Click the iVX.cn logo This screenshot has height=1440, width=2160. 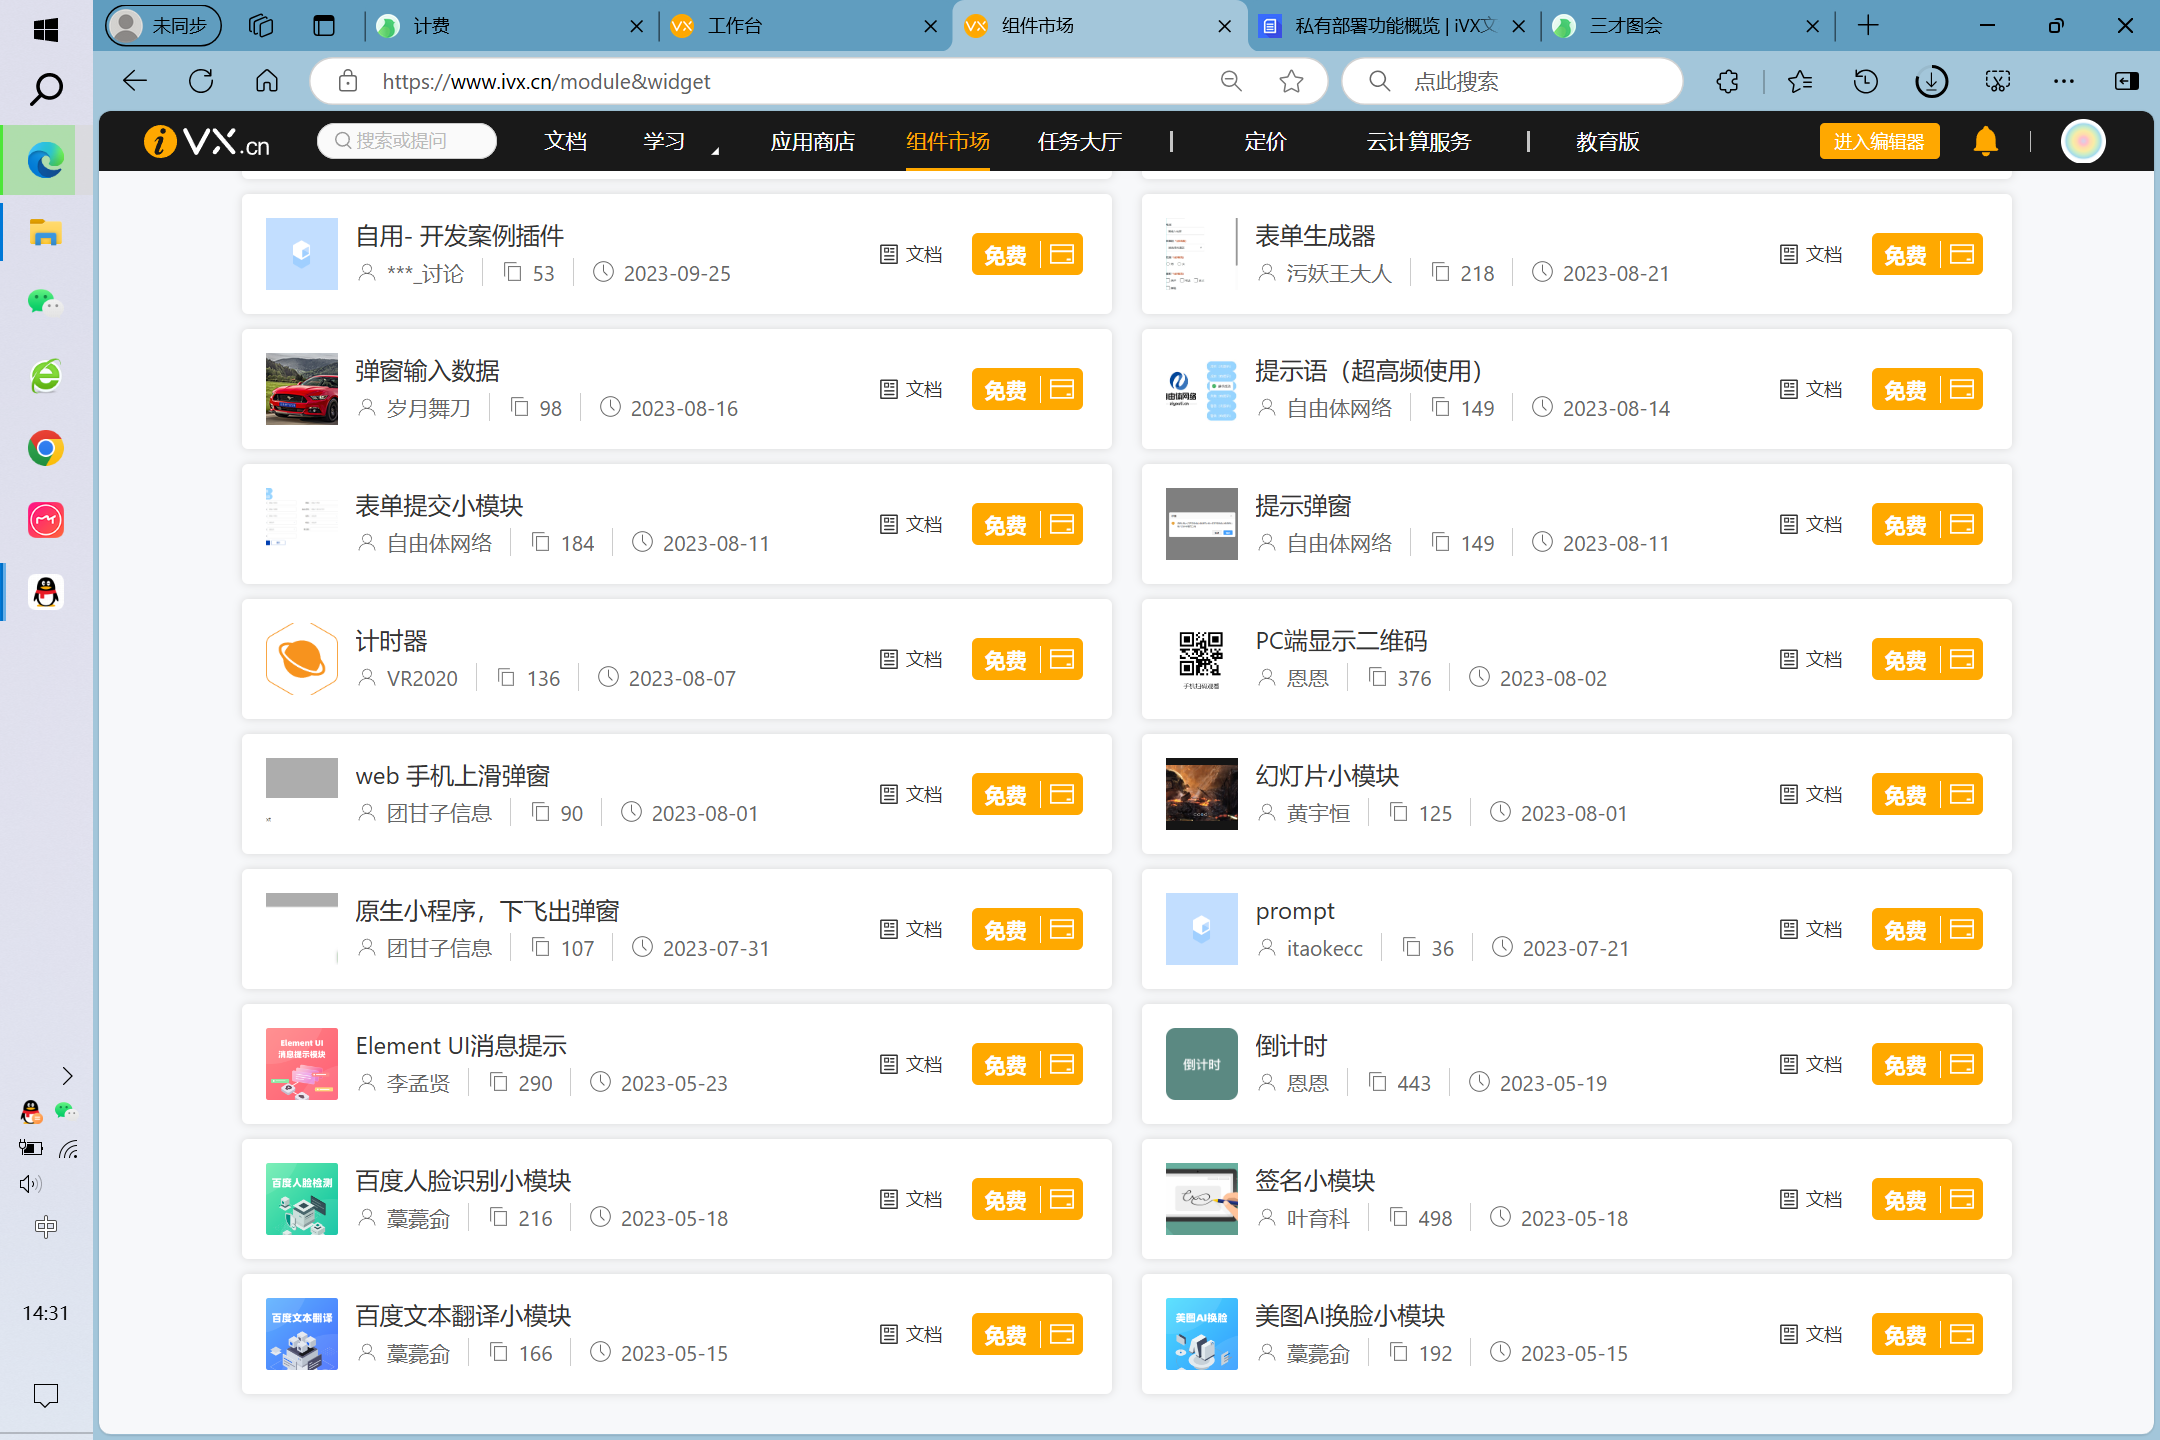coord(208,141)
